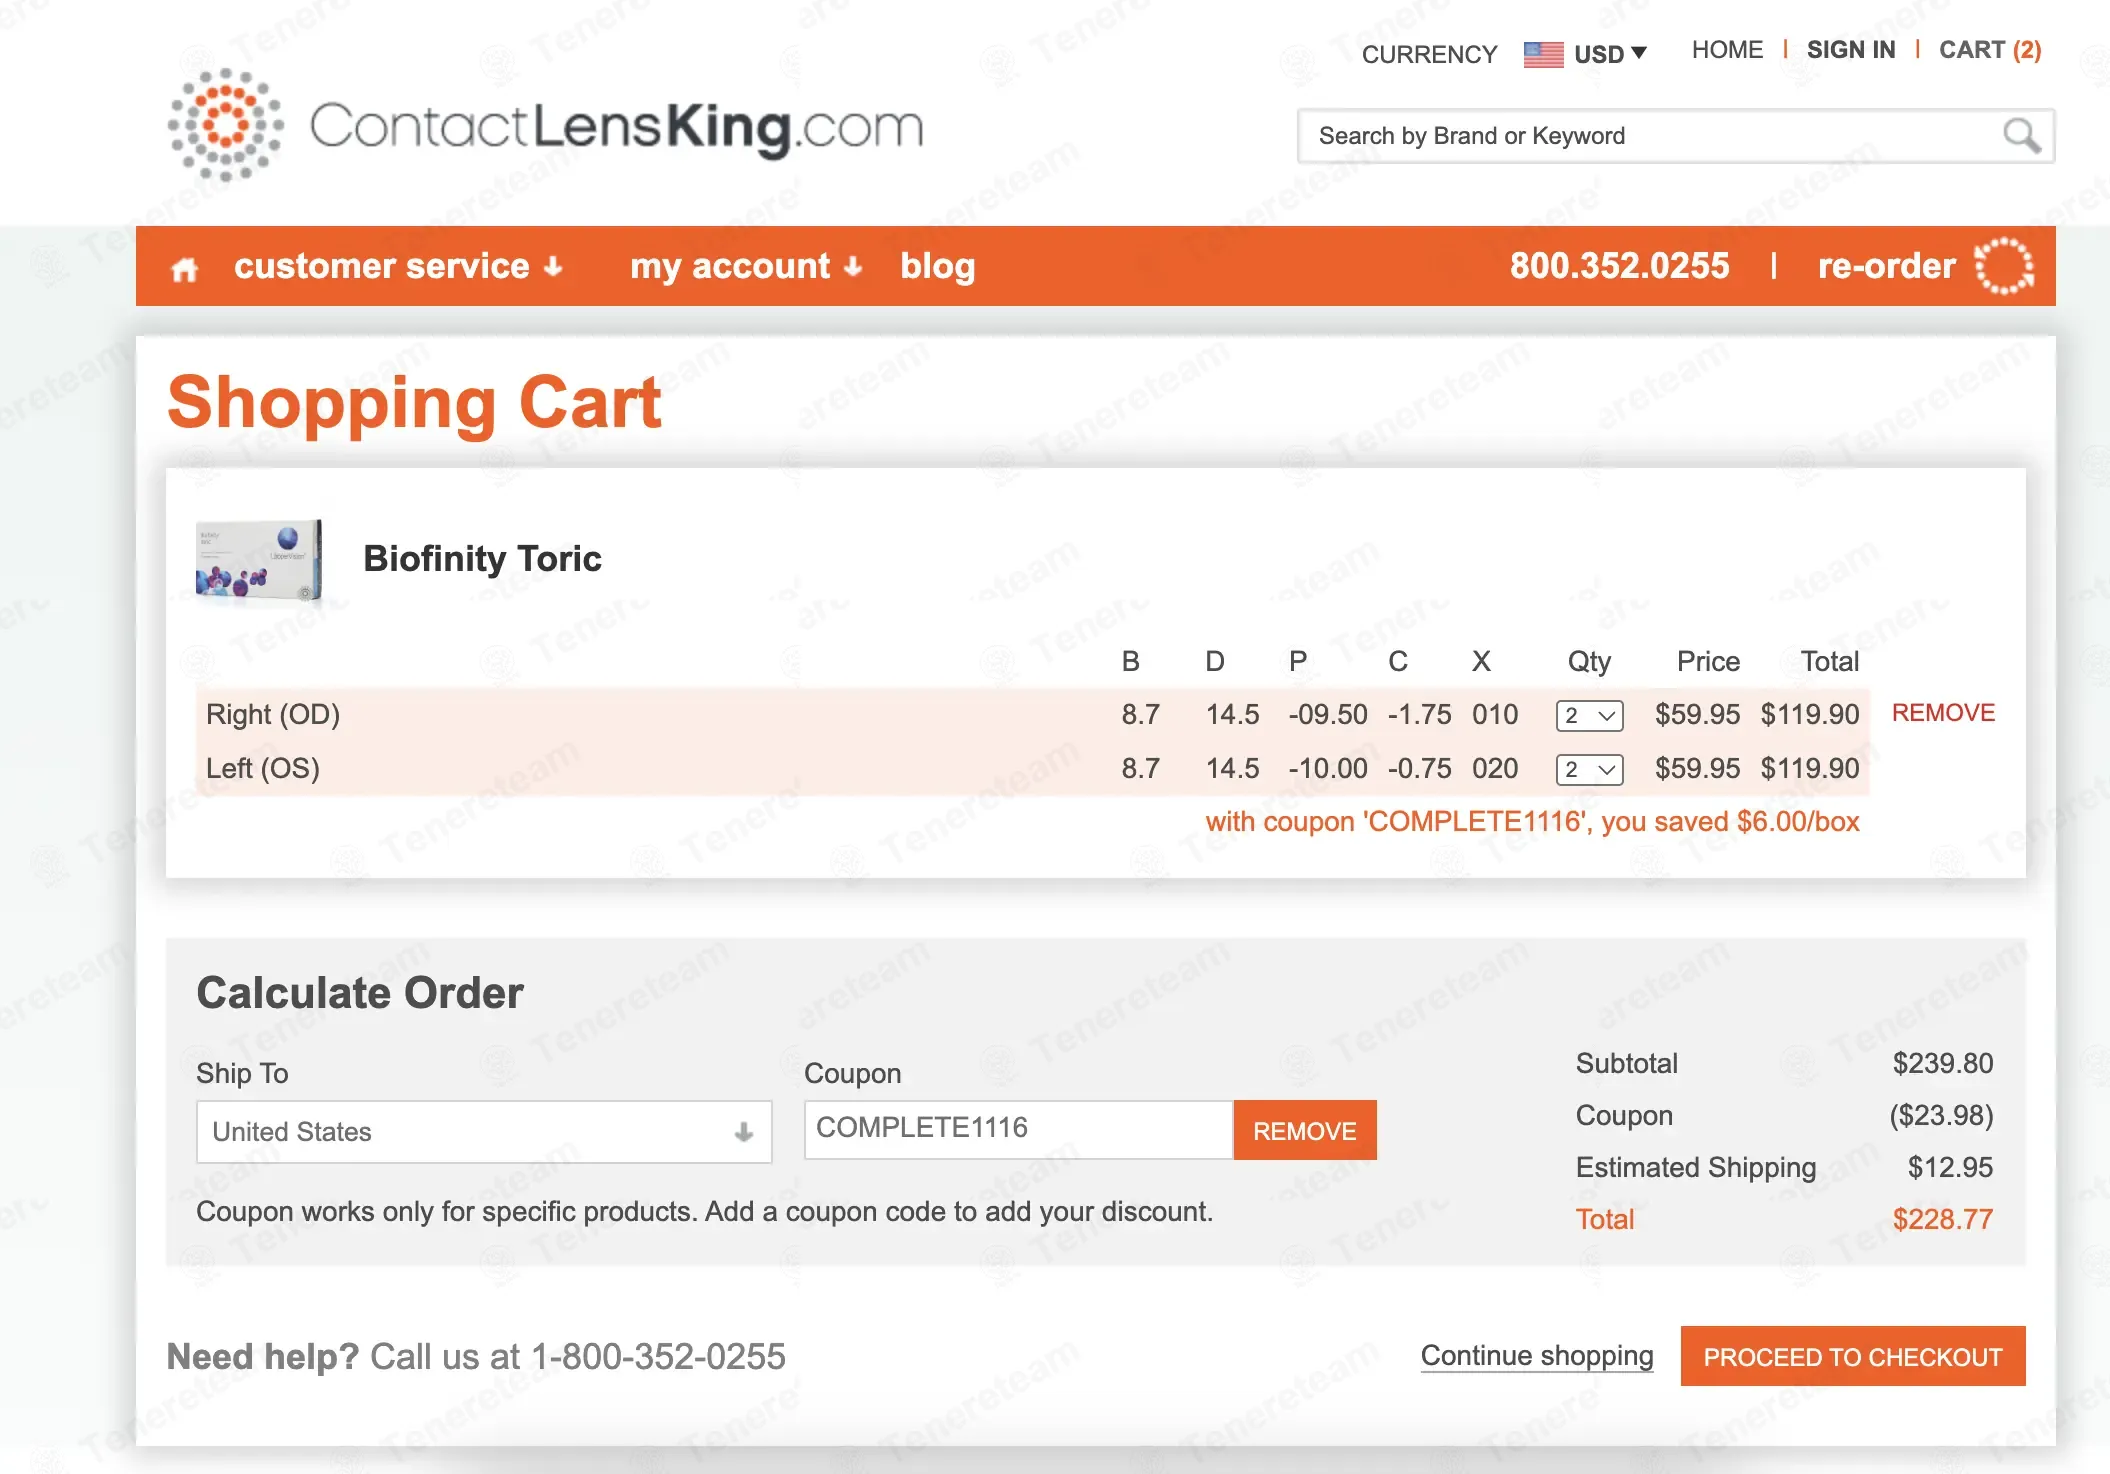Open the Left (OS) quantity dropdown
Viewport: 2110px width, 1474px height.
(1589, 769)
